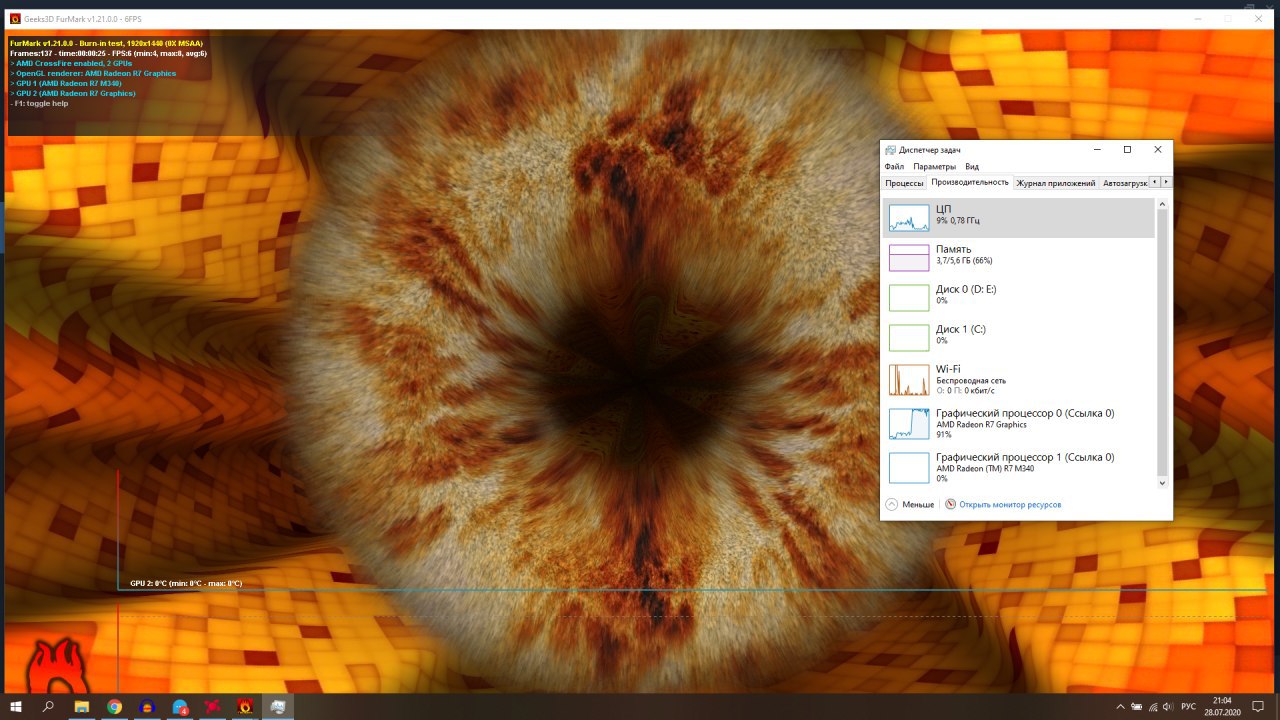Select Графический процессор 0 item
This screenshot has height=720, width=1280.
(x=1018, y=423)
